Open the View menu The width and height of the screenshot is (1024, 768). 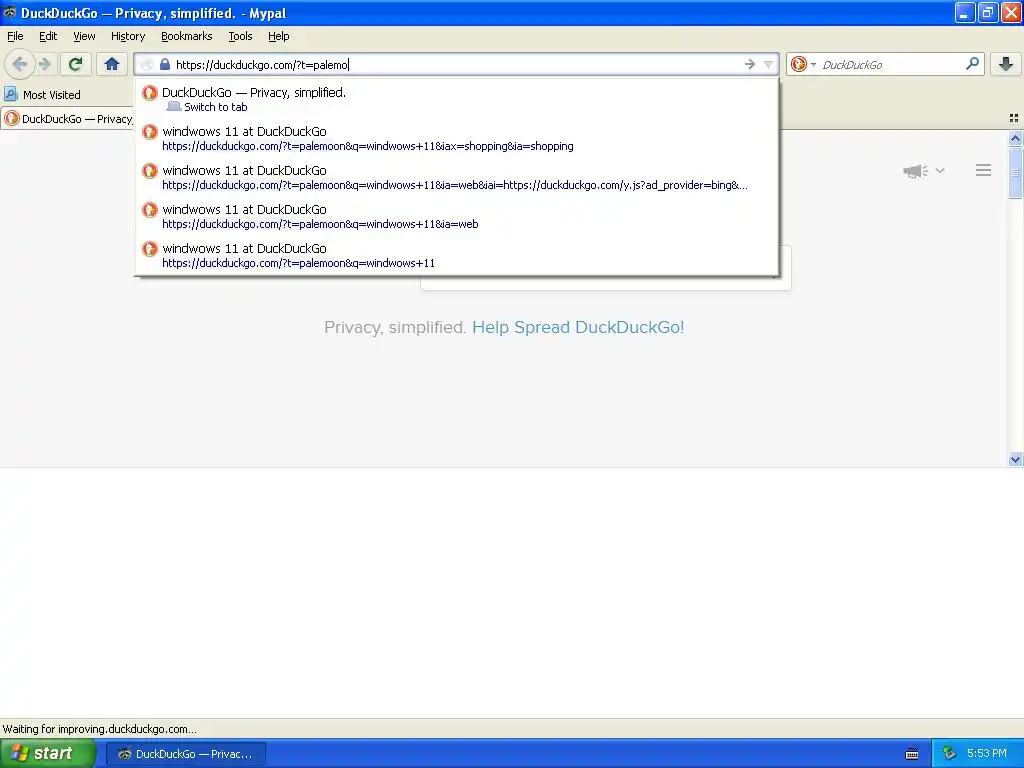(84, 36)
